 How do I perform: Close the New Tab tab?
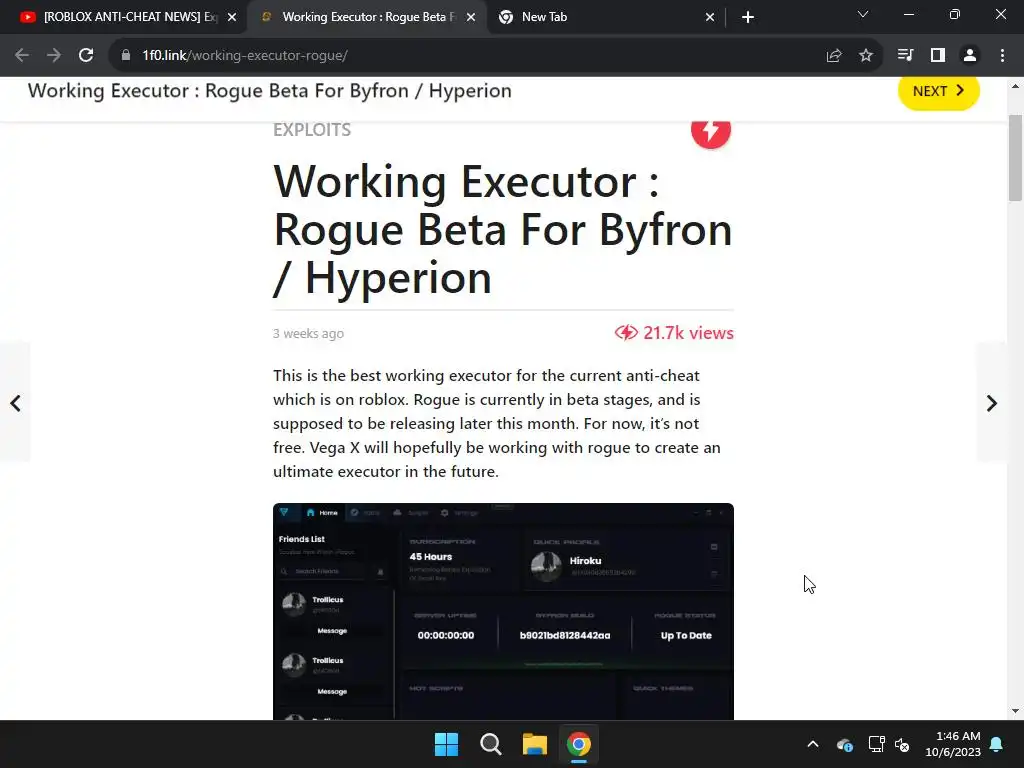(710, 17)
